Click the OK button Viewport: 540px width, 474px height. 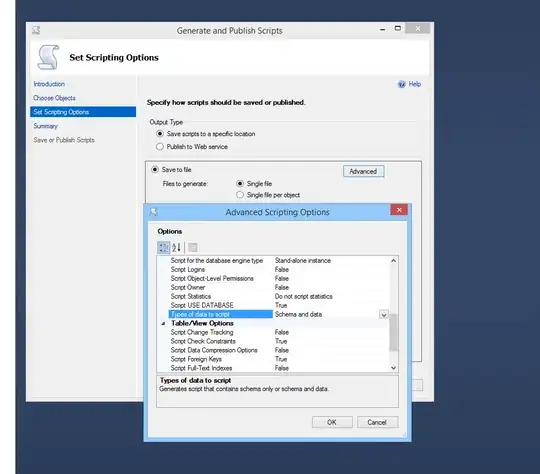[332, 422]
